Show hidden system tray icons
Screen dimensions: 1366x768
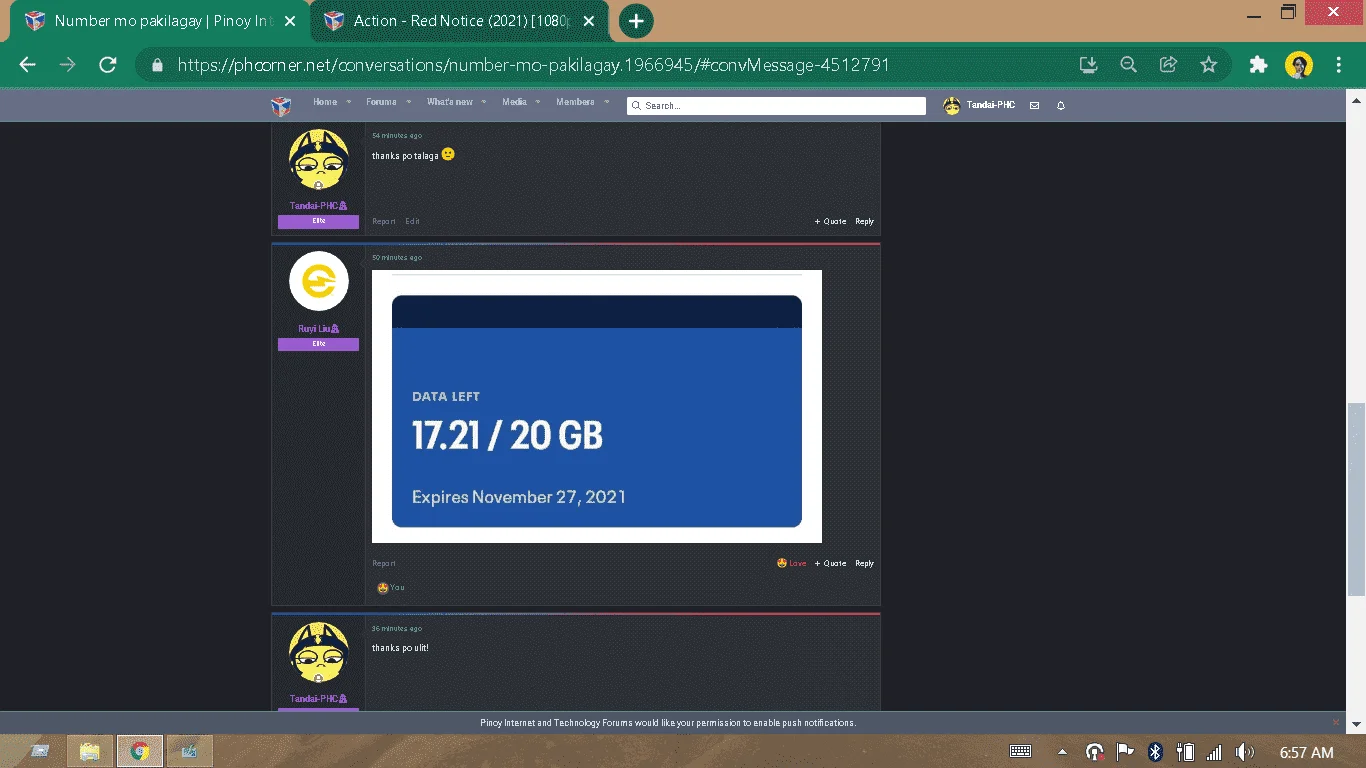click(x=1062, y=752)
